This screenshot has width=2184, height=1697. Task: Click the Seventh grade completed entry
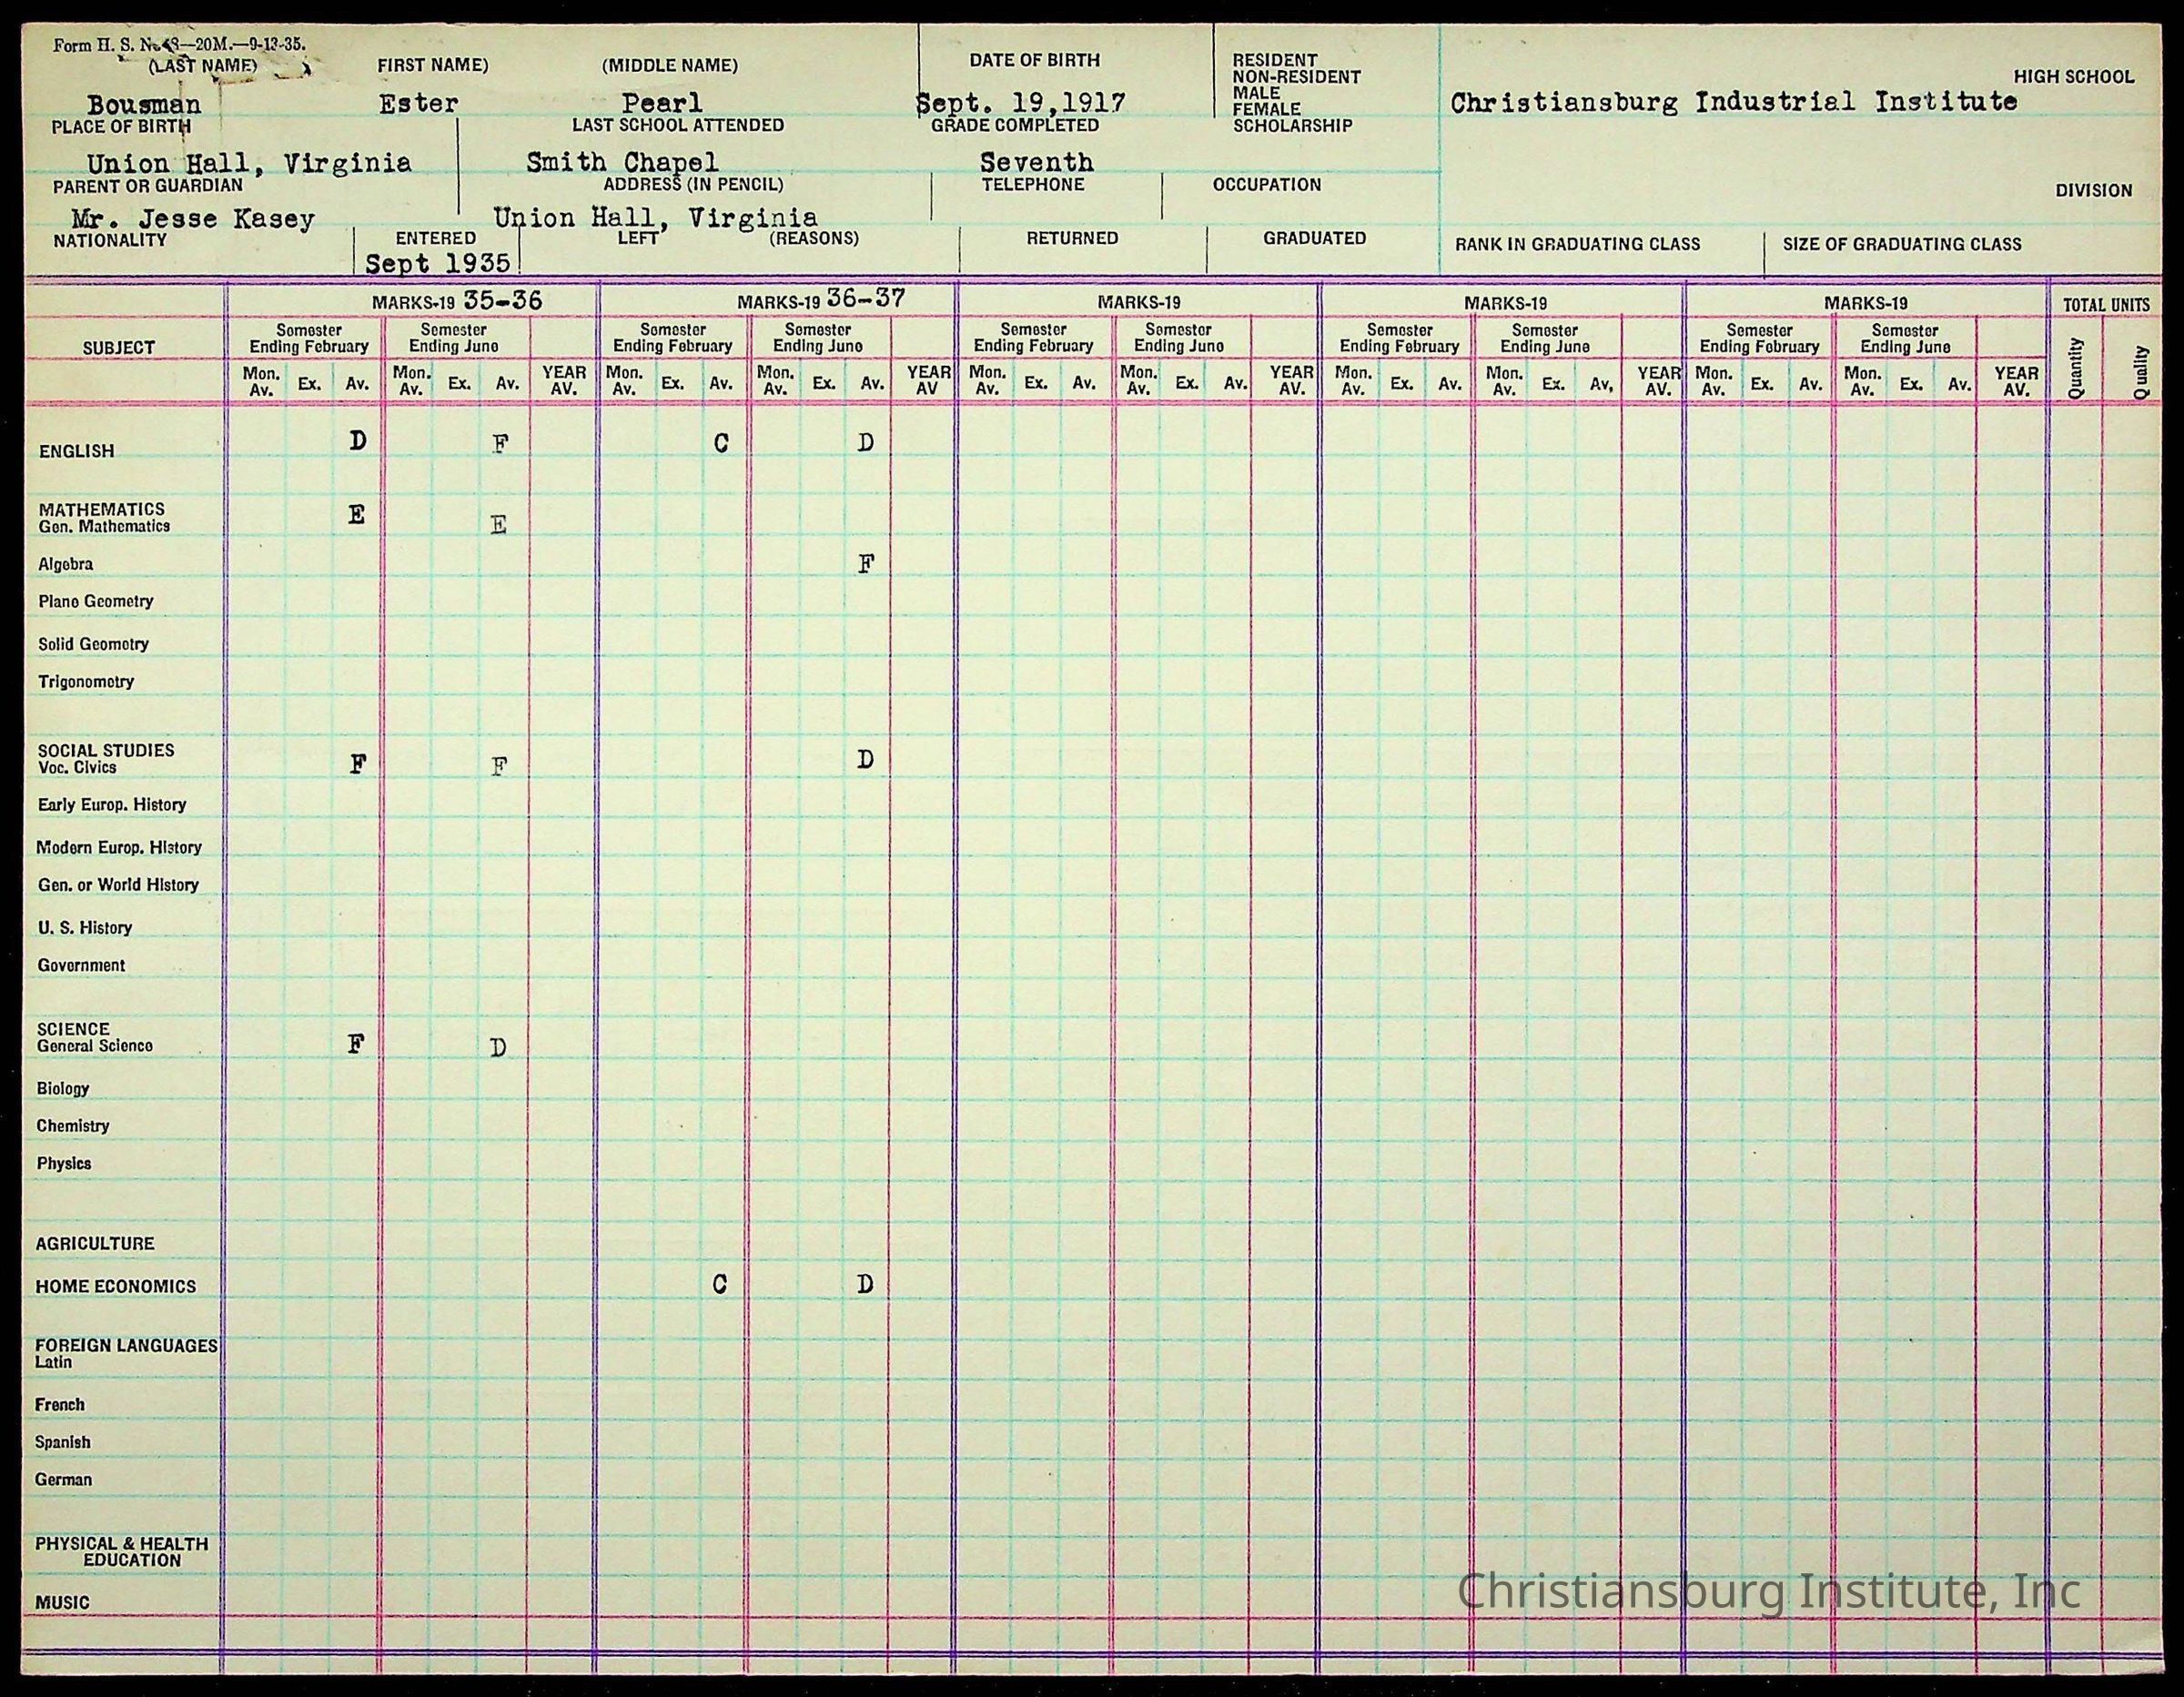tap(1036, 161)
